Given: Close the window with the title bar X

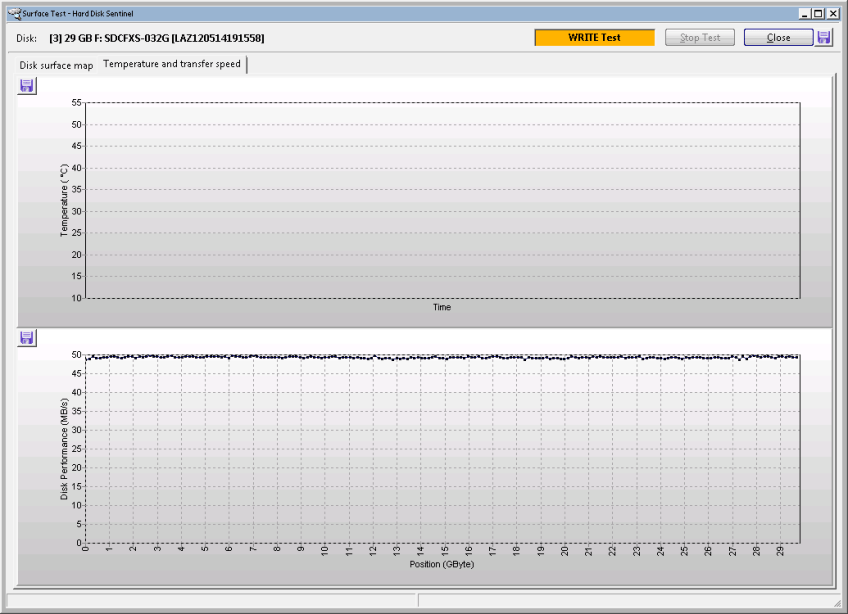Looking at the screenshot, I should tap(834, 13).
